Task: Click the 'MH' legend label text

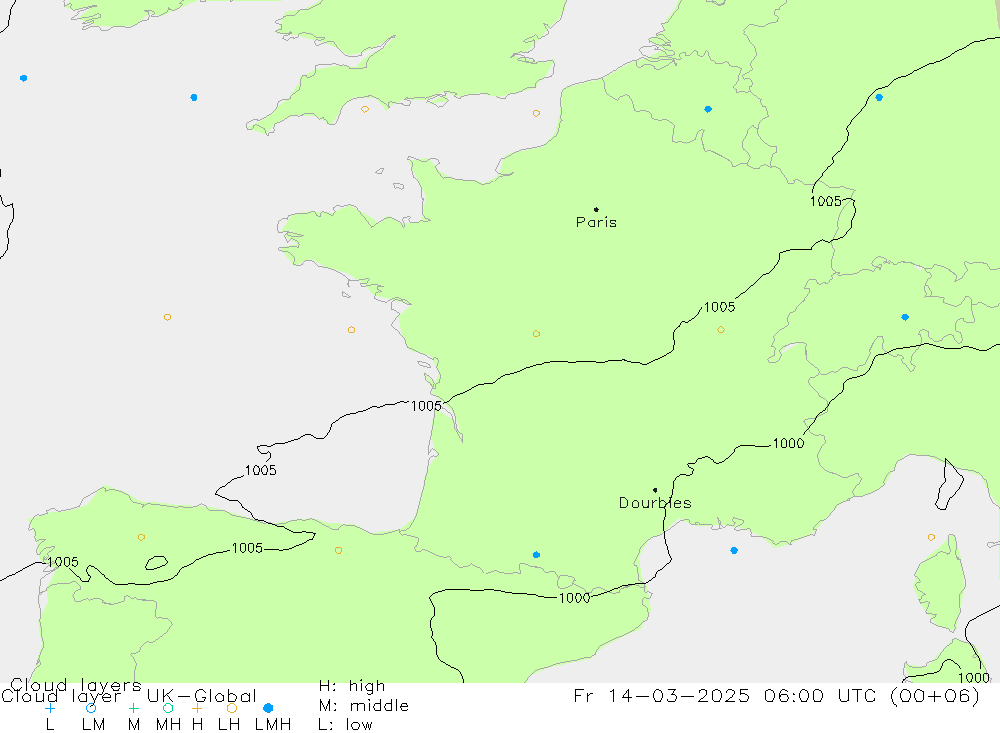Action: (x=168, y=725)
